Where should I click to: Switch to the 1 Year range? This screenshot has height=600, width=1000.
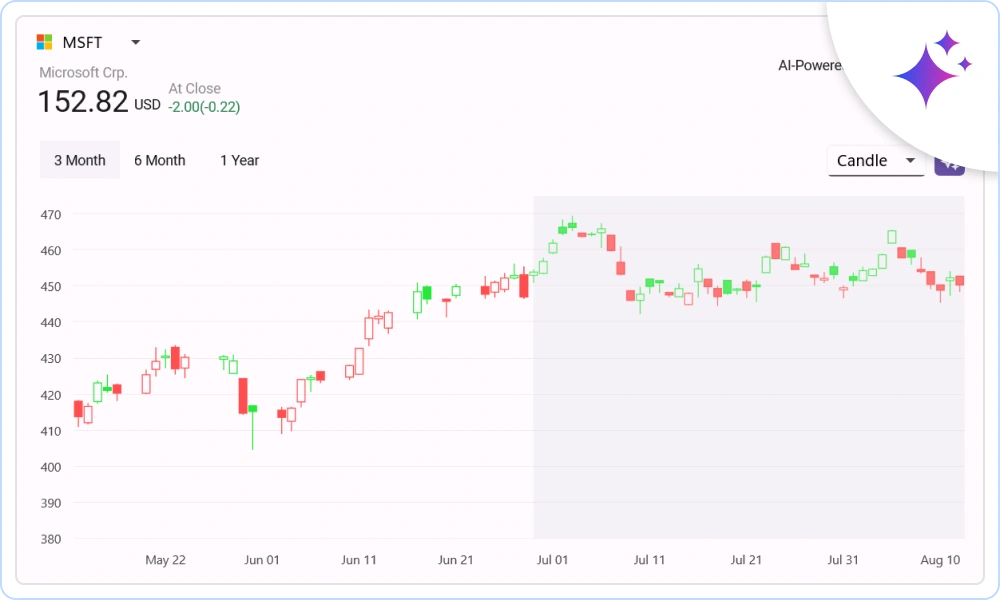(x=239, y=160)
